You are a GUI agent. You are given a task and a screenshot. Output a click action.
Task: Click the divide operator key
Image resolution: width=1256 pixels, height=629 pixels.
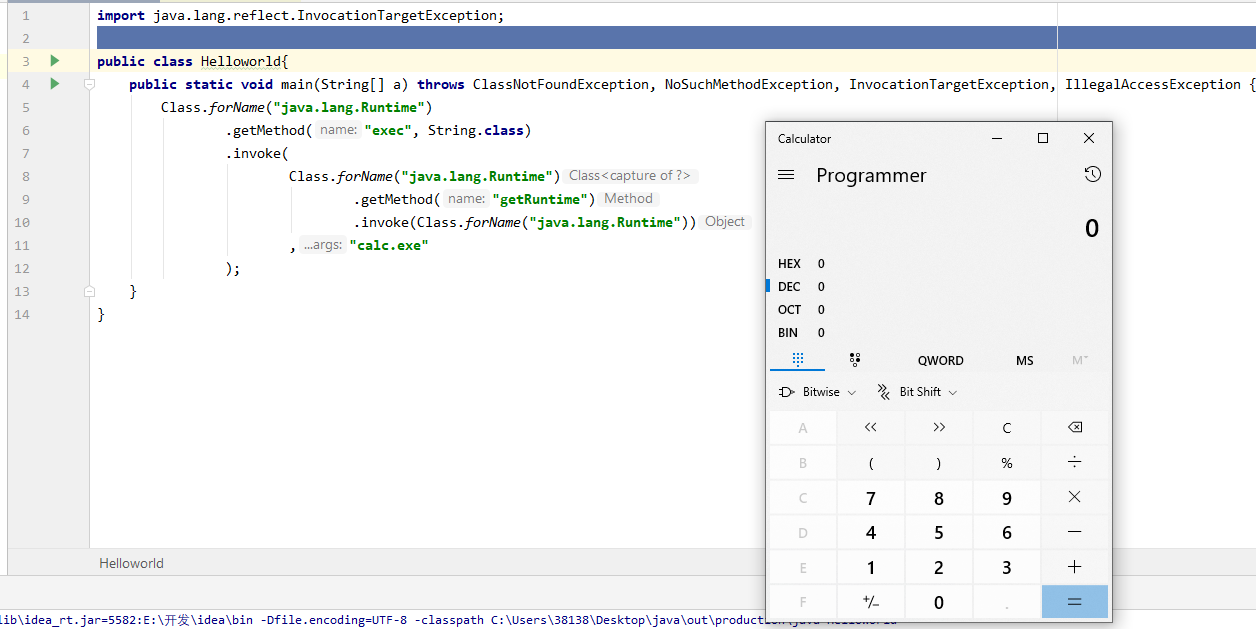click(1074, 463)
